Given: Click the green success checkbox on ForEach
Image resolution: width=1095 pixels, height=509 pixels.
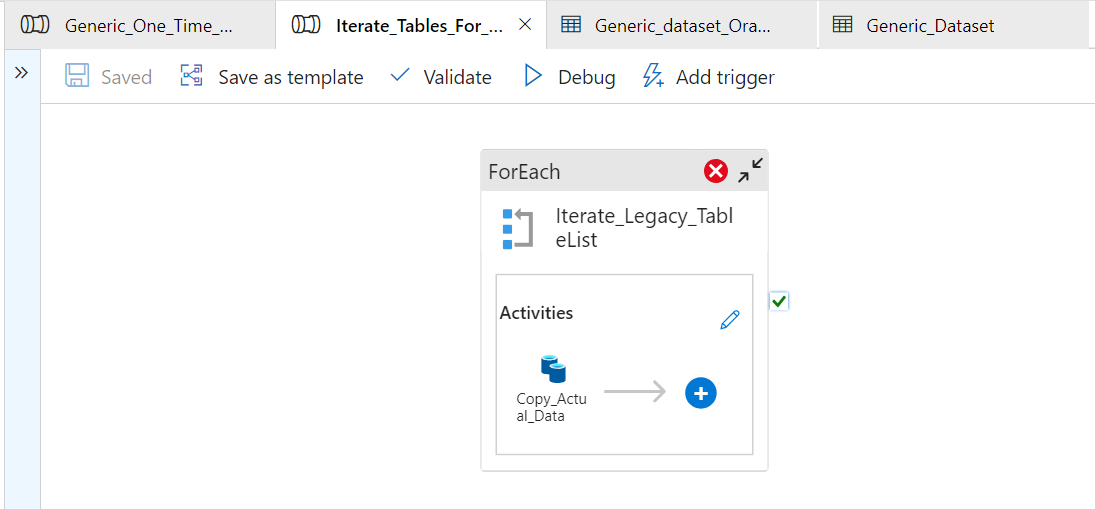Looking at the screenshot, I should (780, 301).
